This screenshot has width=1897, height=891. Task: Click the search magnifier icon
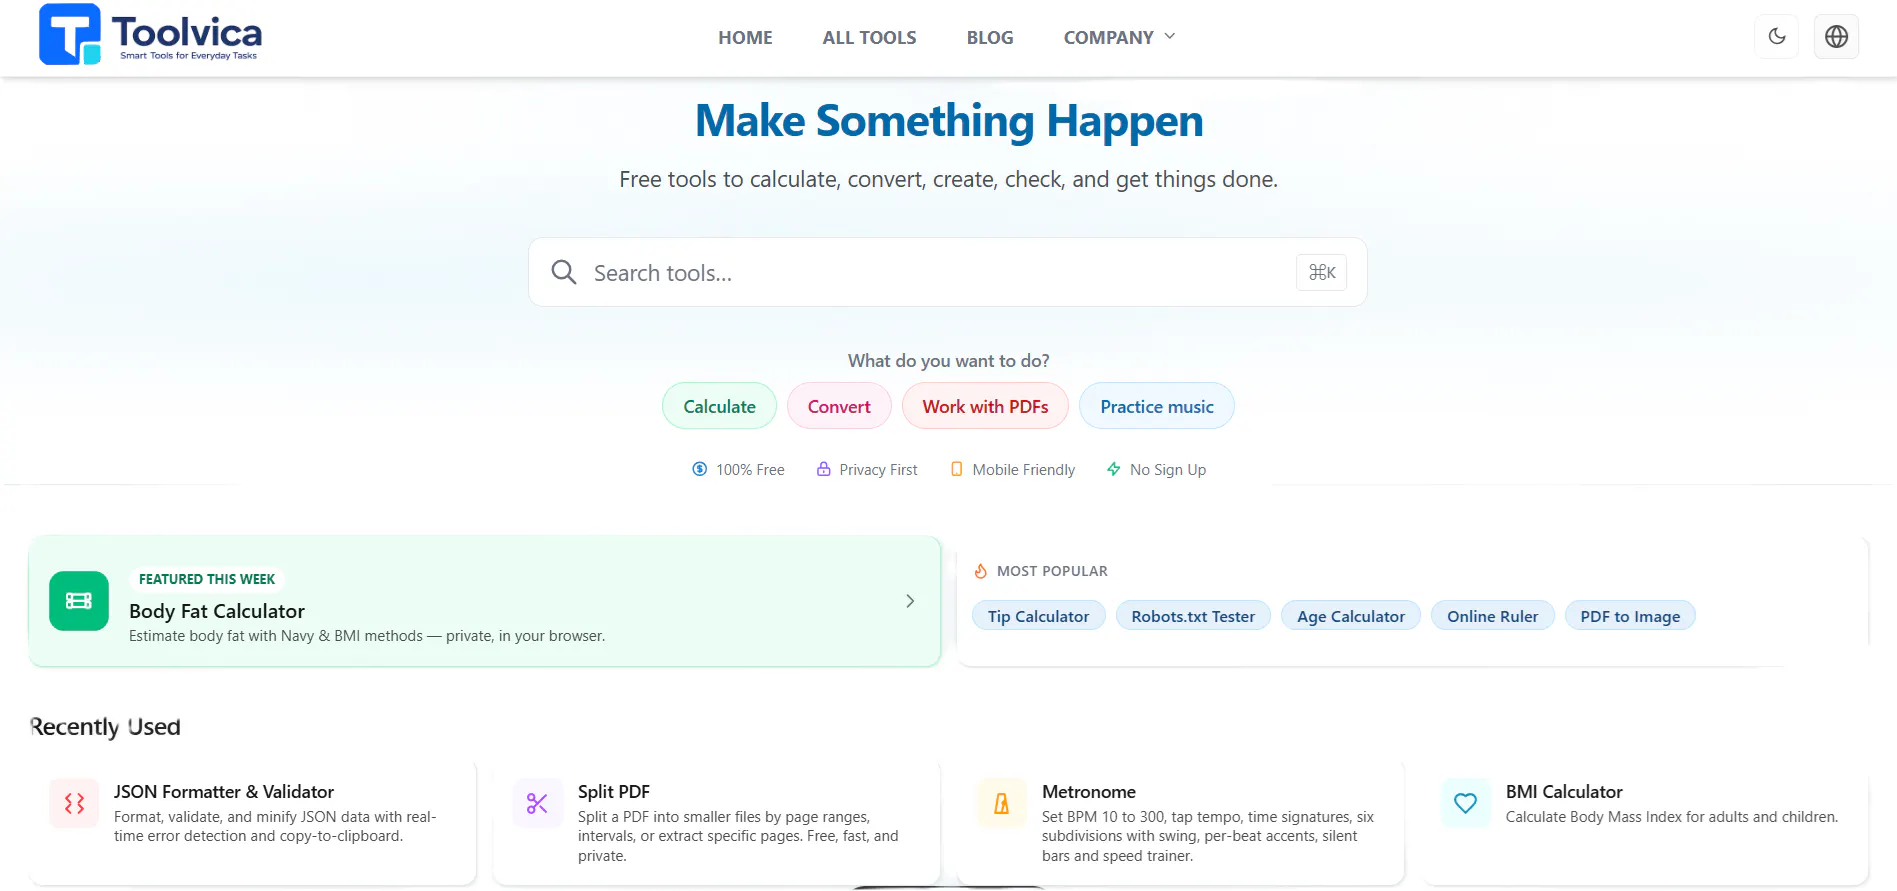[564, 272]
